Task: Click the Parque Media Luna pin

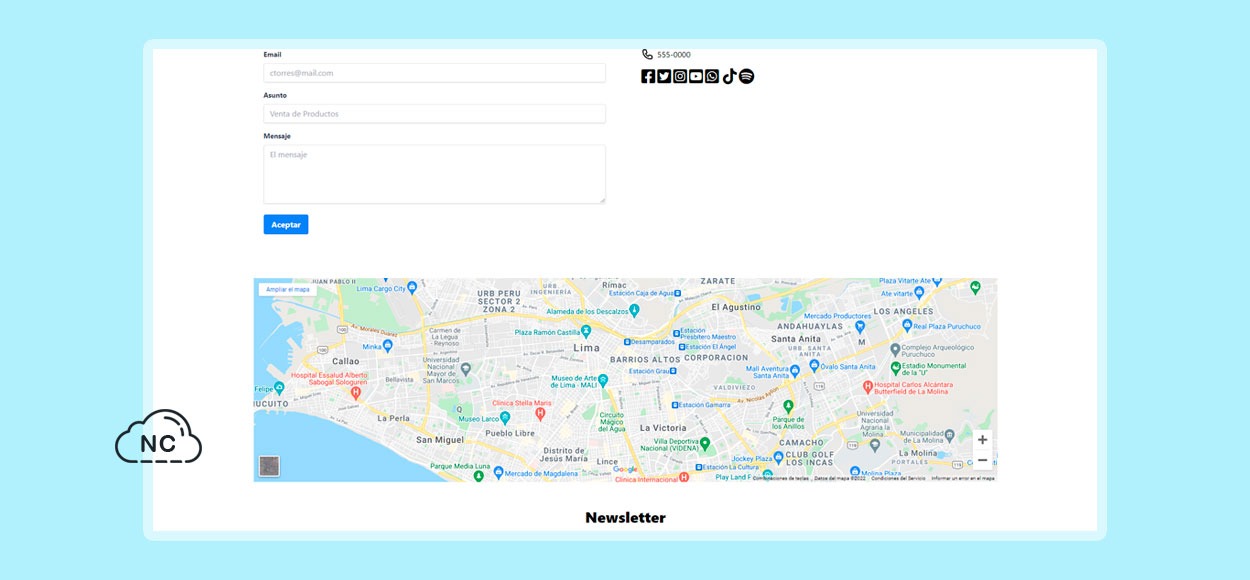Action: coord(477,475)
